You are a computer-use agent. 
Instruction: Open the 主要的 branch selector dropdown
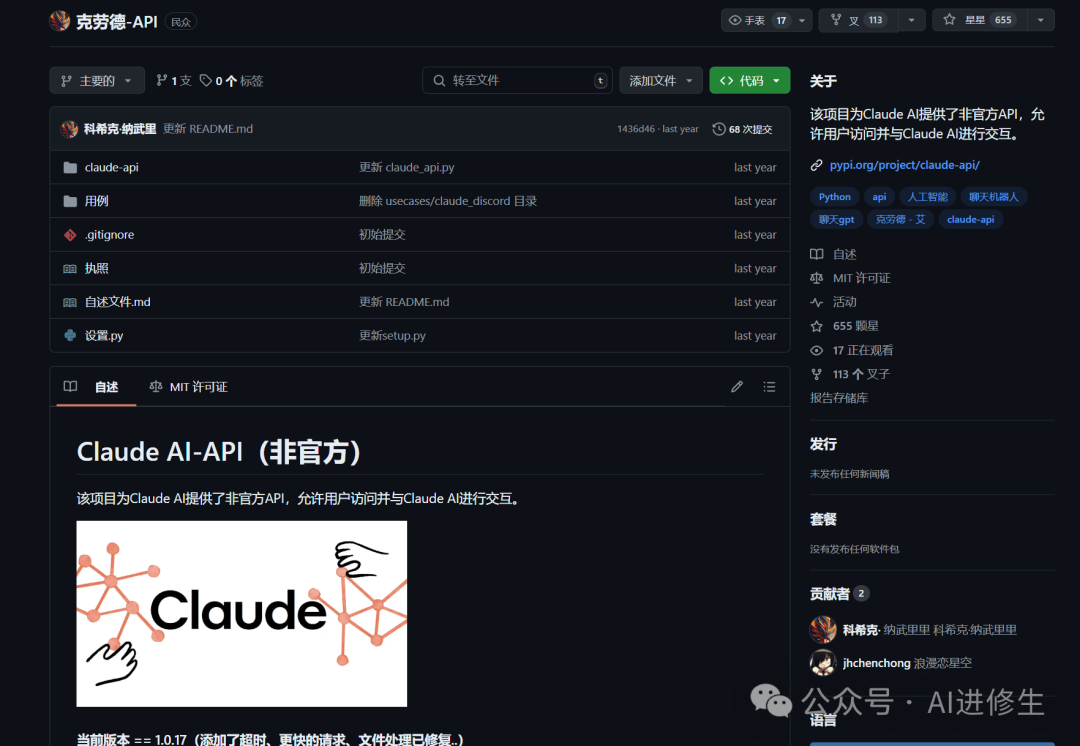tap(97, 81)
